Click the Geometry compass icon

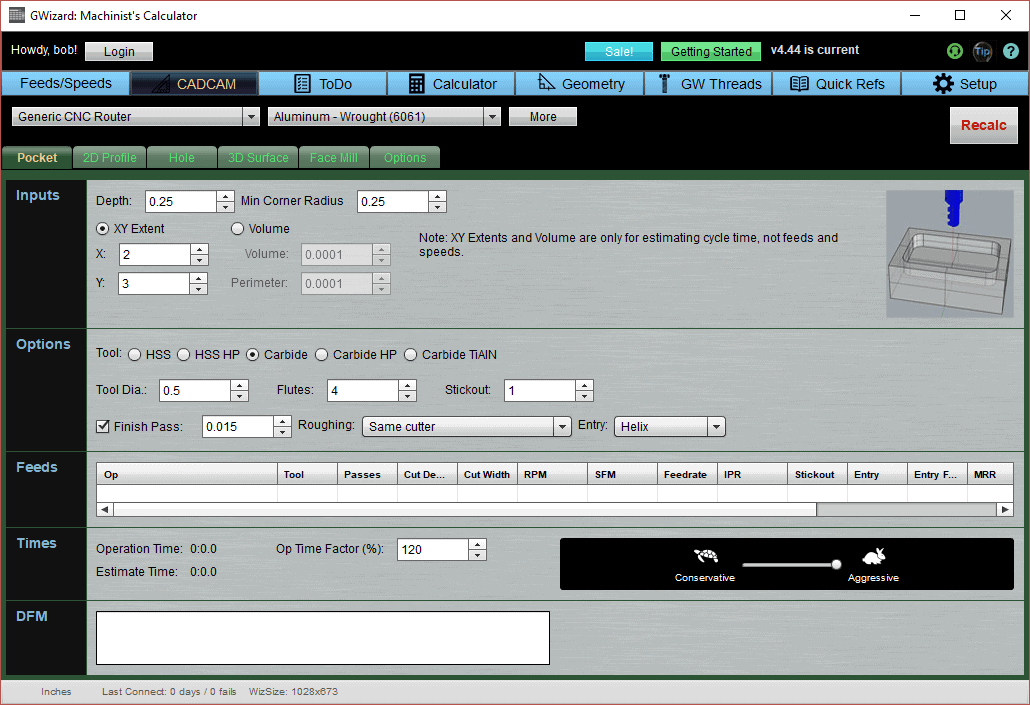(x=544, y=84)
